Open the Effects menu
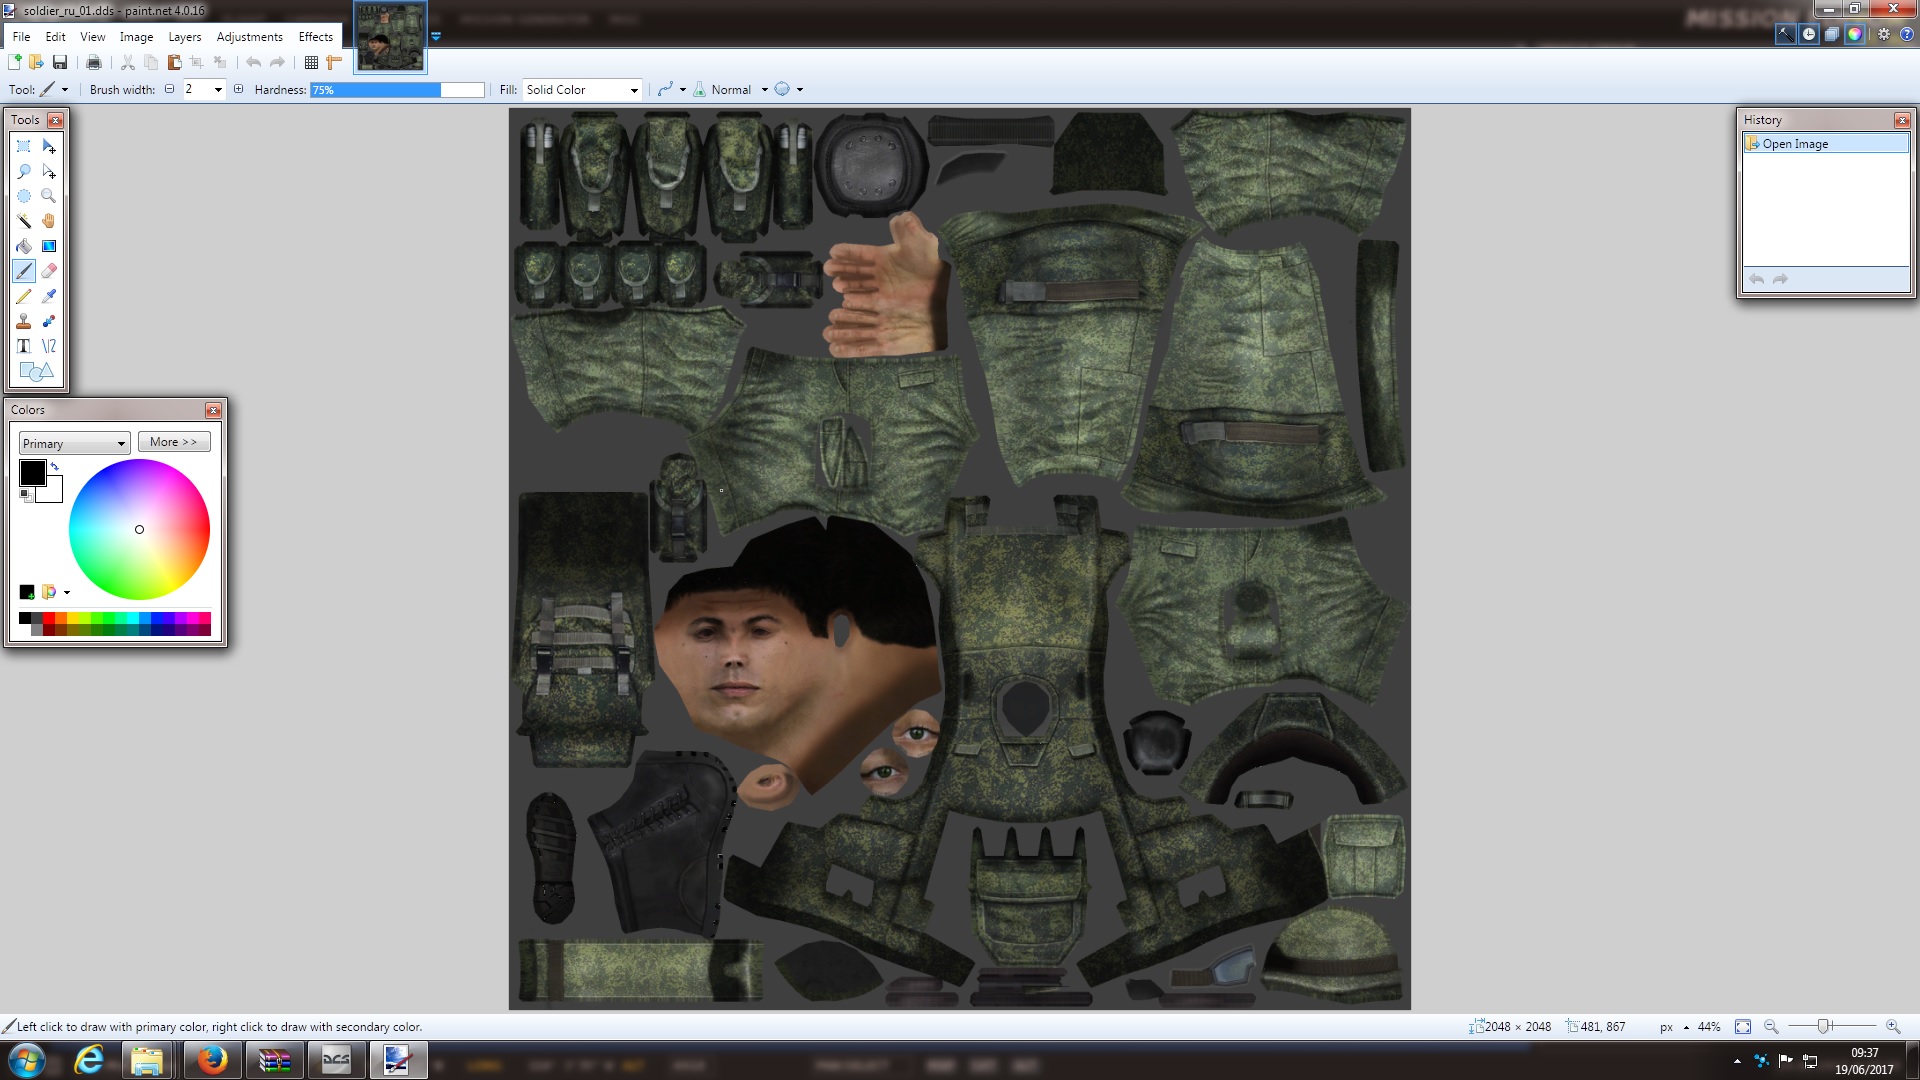Image resolution: width=1920 pixels, height=1080 pixels. [316, 37]
